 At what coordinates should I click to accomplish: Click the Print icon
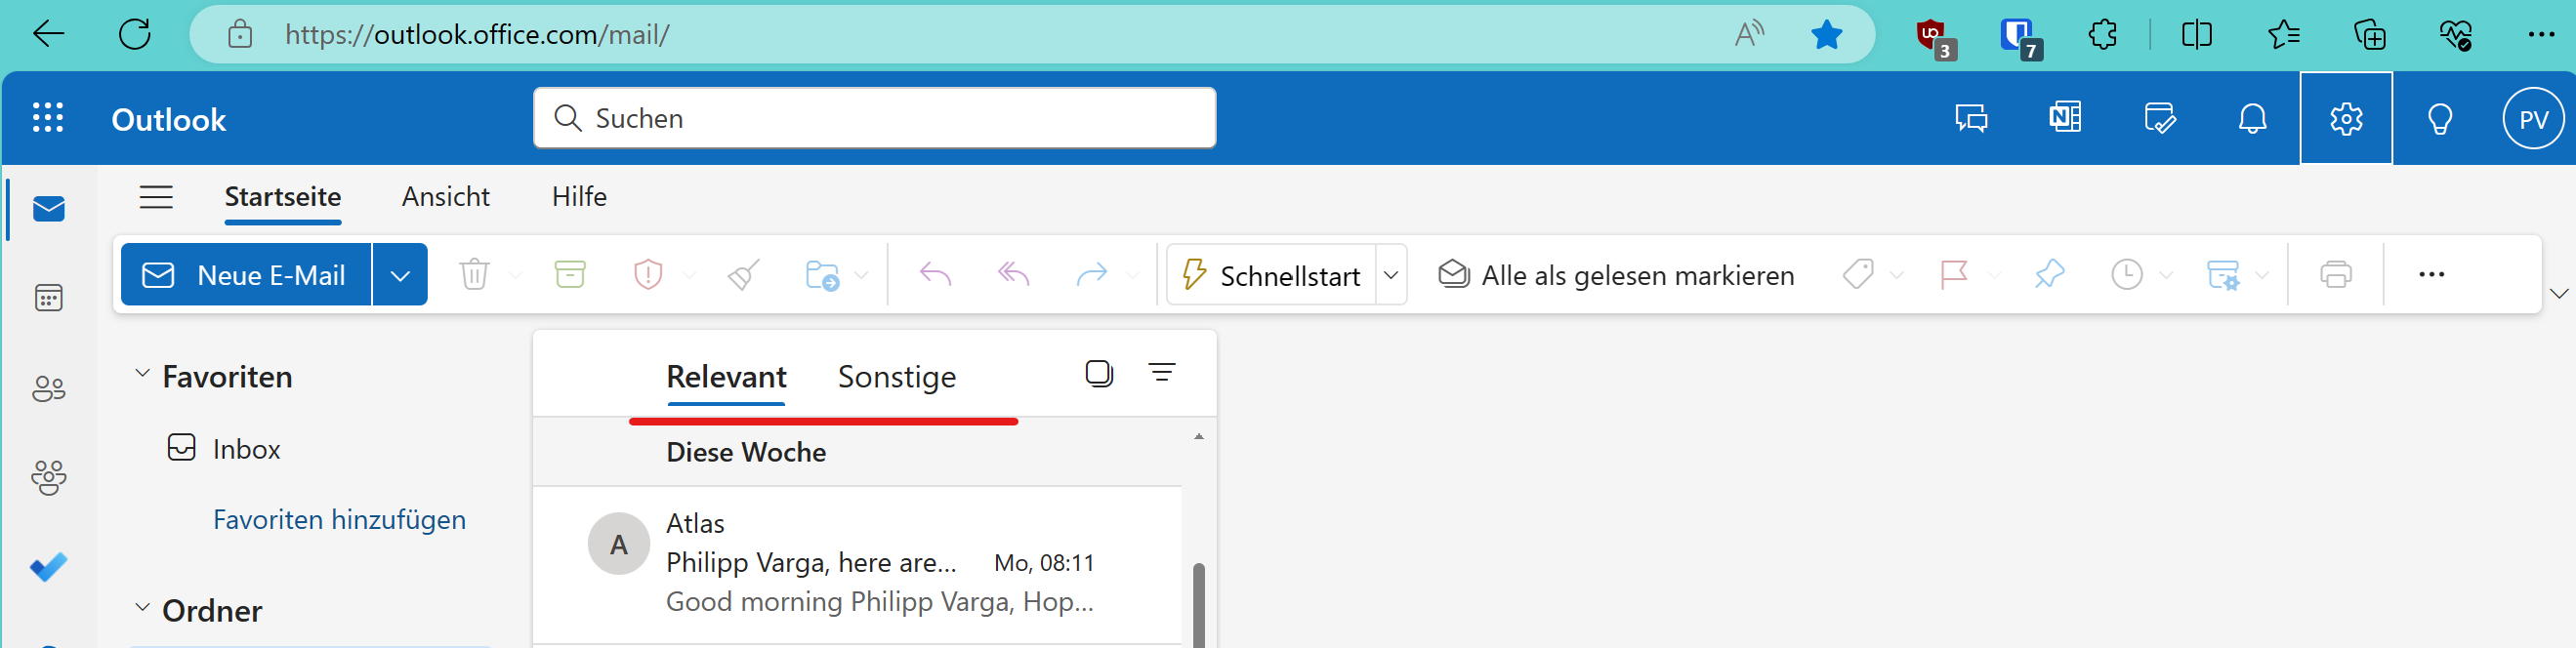point(2335,274)
